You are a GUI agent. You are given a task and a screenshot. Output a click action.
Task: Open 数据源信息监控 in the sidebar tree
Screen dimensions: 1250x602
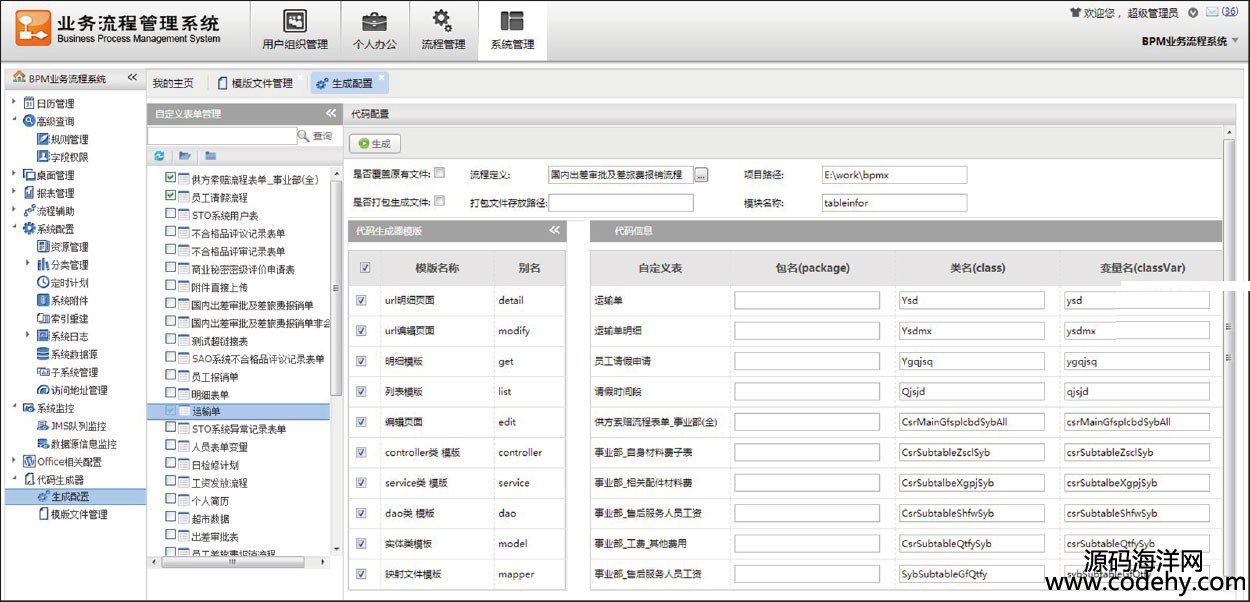coord(76,445)
